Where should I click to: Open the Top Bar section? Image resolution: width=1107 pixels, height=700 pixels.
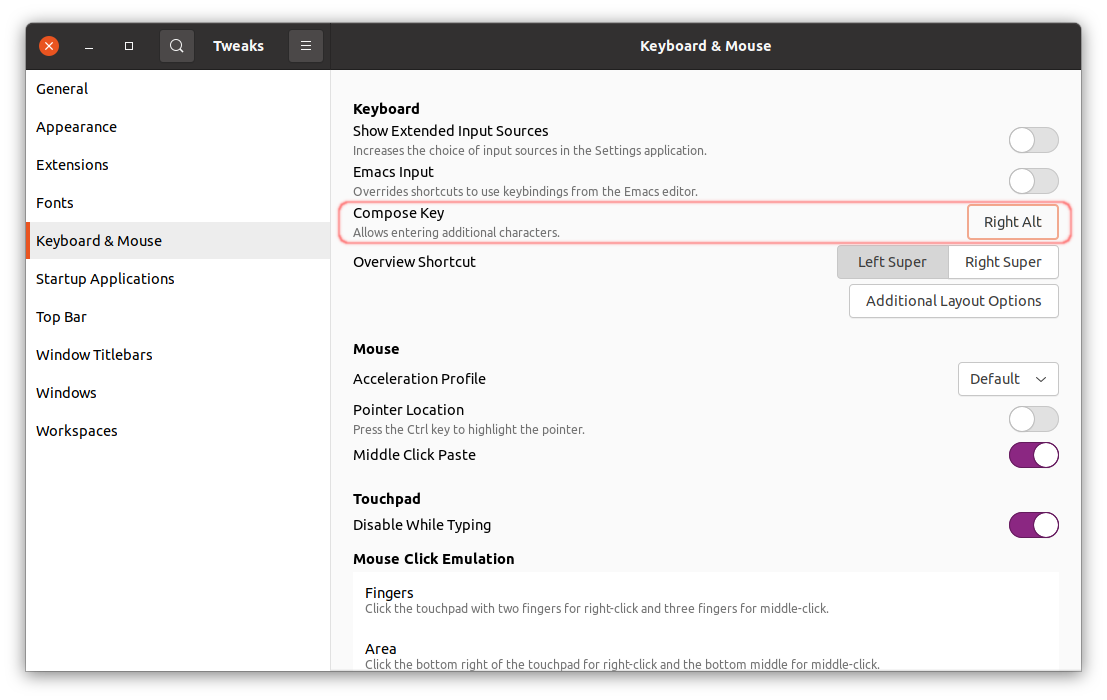coord(178,317)
